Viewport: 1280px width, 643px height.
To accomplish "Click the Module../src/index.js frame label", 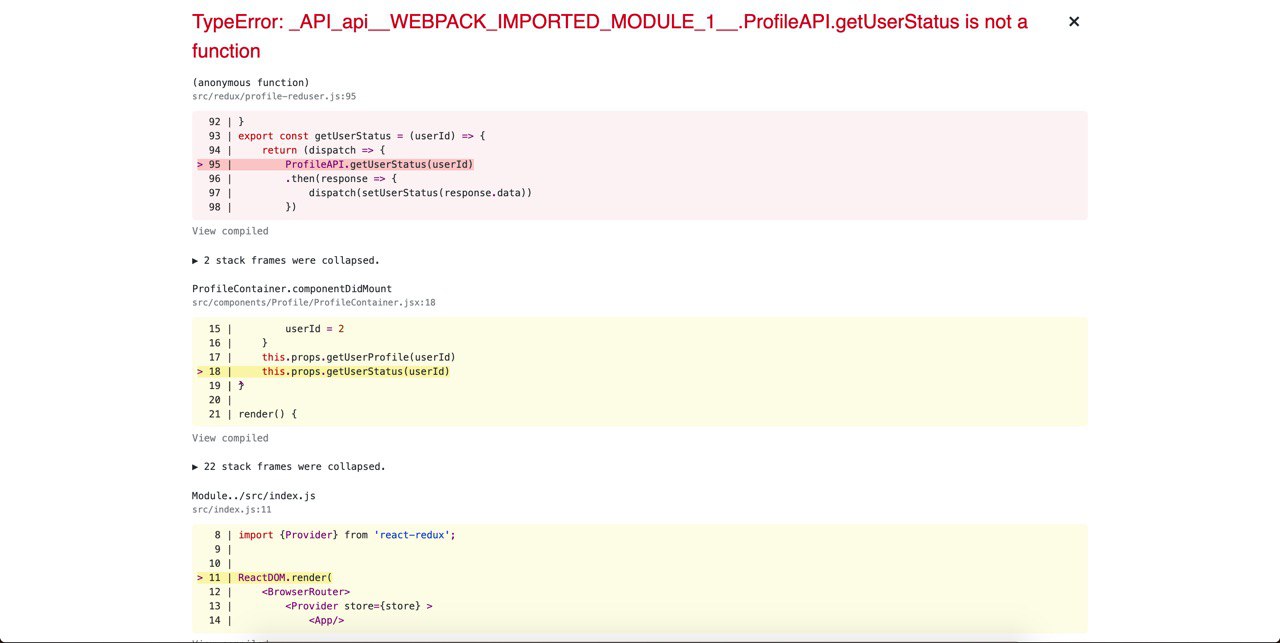I will point(254,496).
